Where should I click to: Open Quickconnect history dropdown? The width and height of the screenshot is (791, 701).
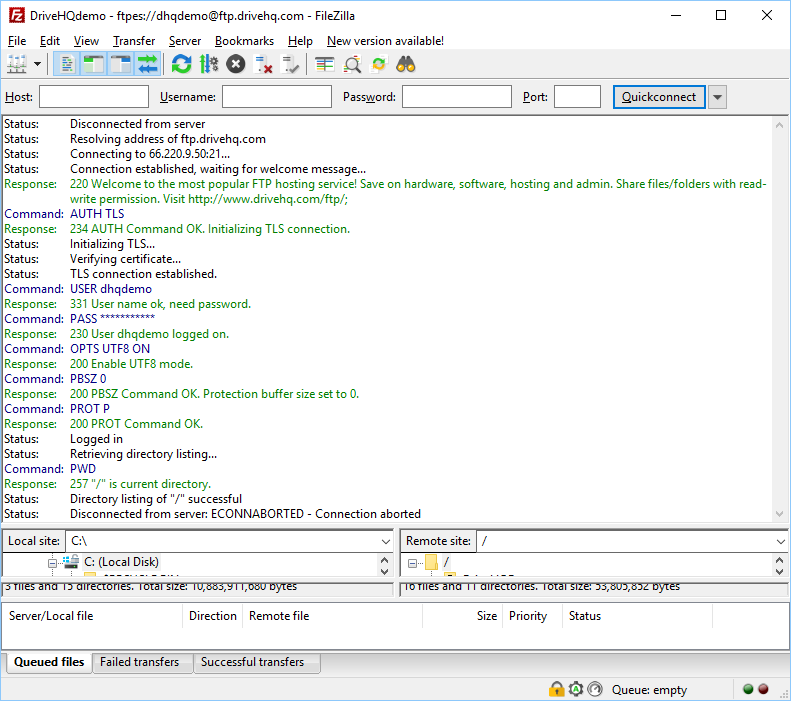click(x=717, y=97)
